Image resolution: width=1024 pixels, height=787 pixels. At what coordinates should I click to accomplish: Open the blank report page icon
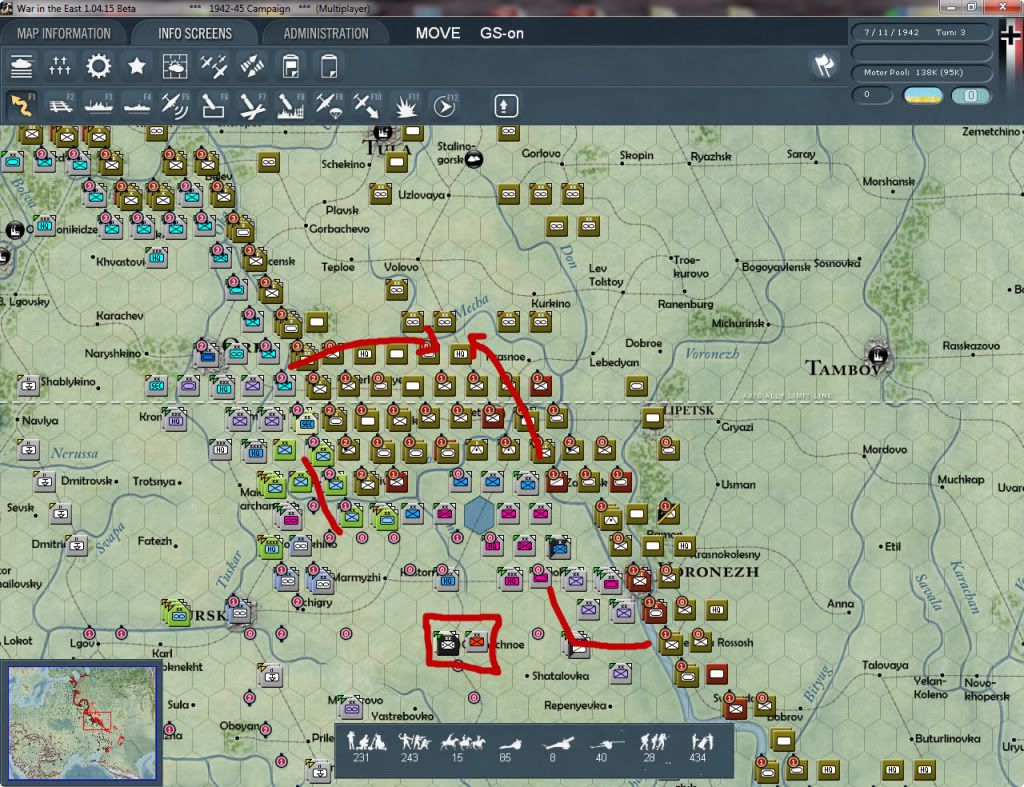point(329,67)
